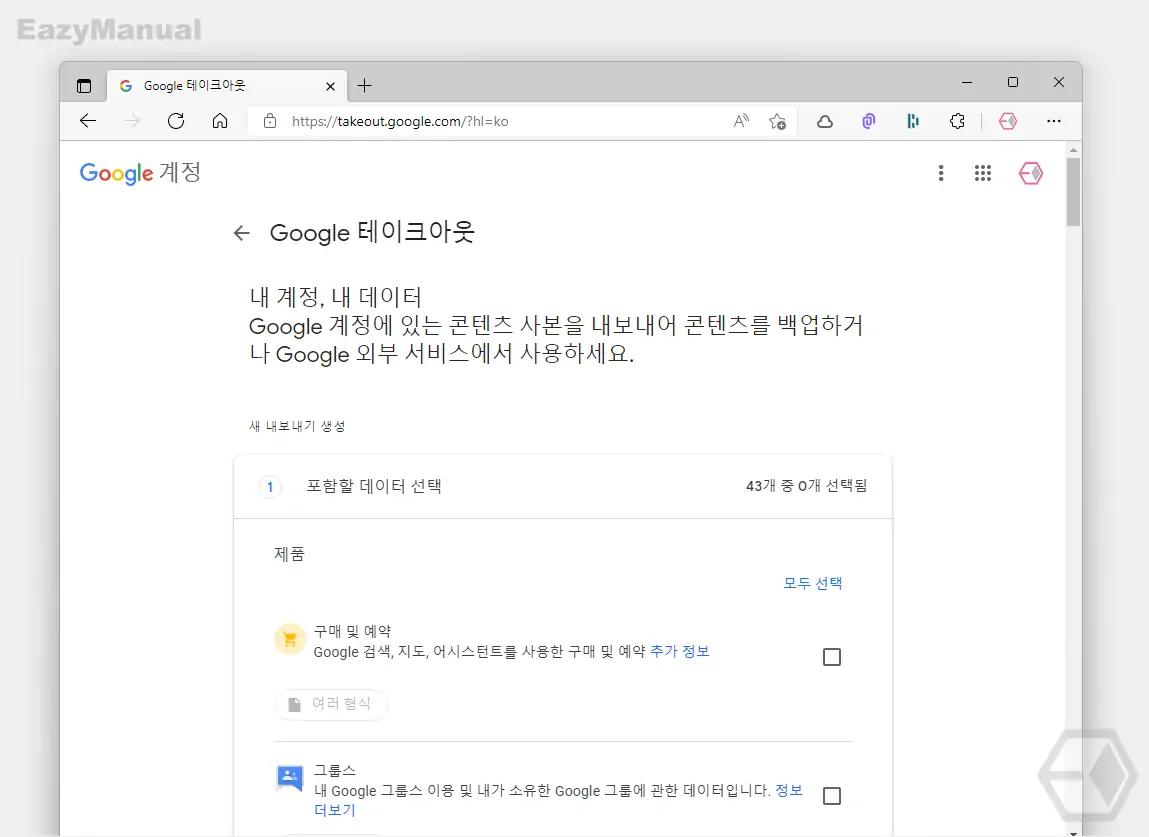Click the 구매 및 예약 shopping cart icon
Viewport: 1149px width, 837px height.
pos(290,639)
